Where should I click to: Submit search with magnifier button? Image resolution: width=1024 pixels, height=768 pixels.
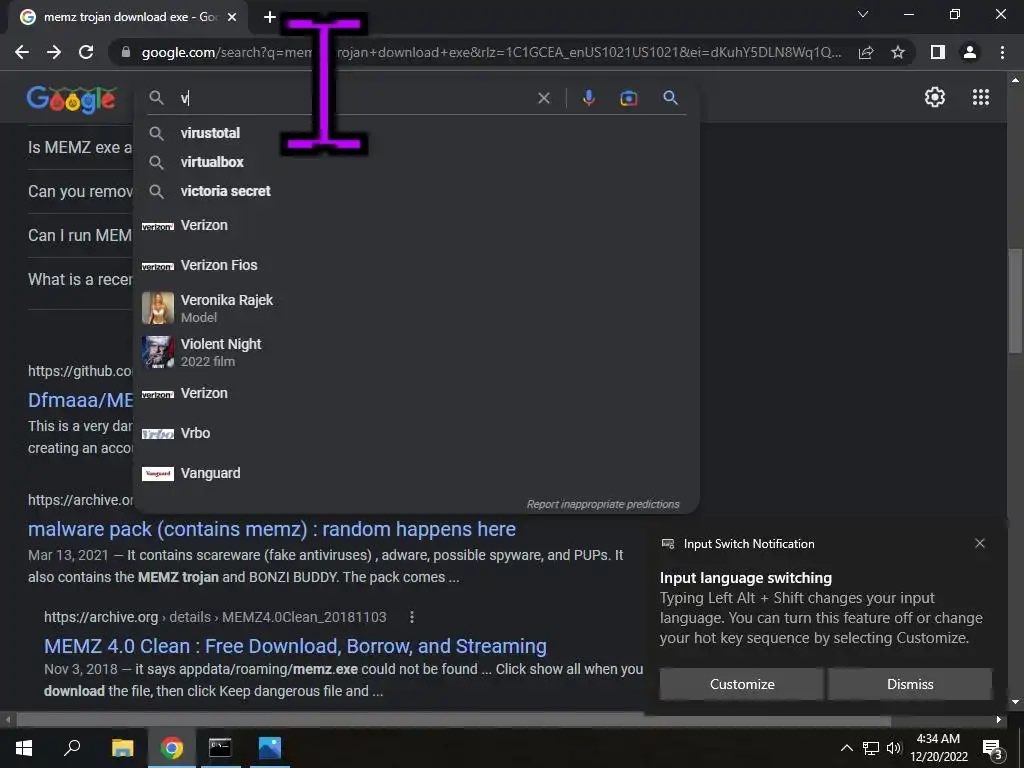point(670,98)
